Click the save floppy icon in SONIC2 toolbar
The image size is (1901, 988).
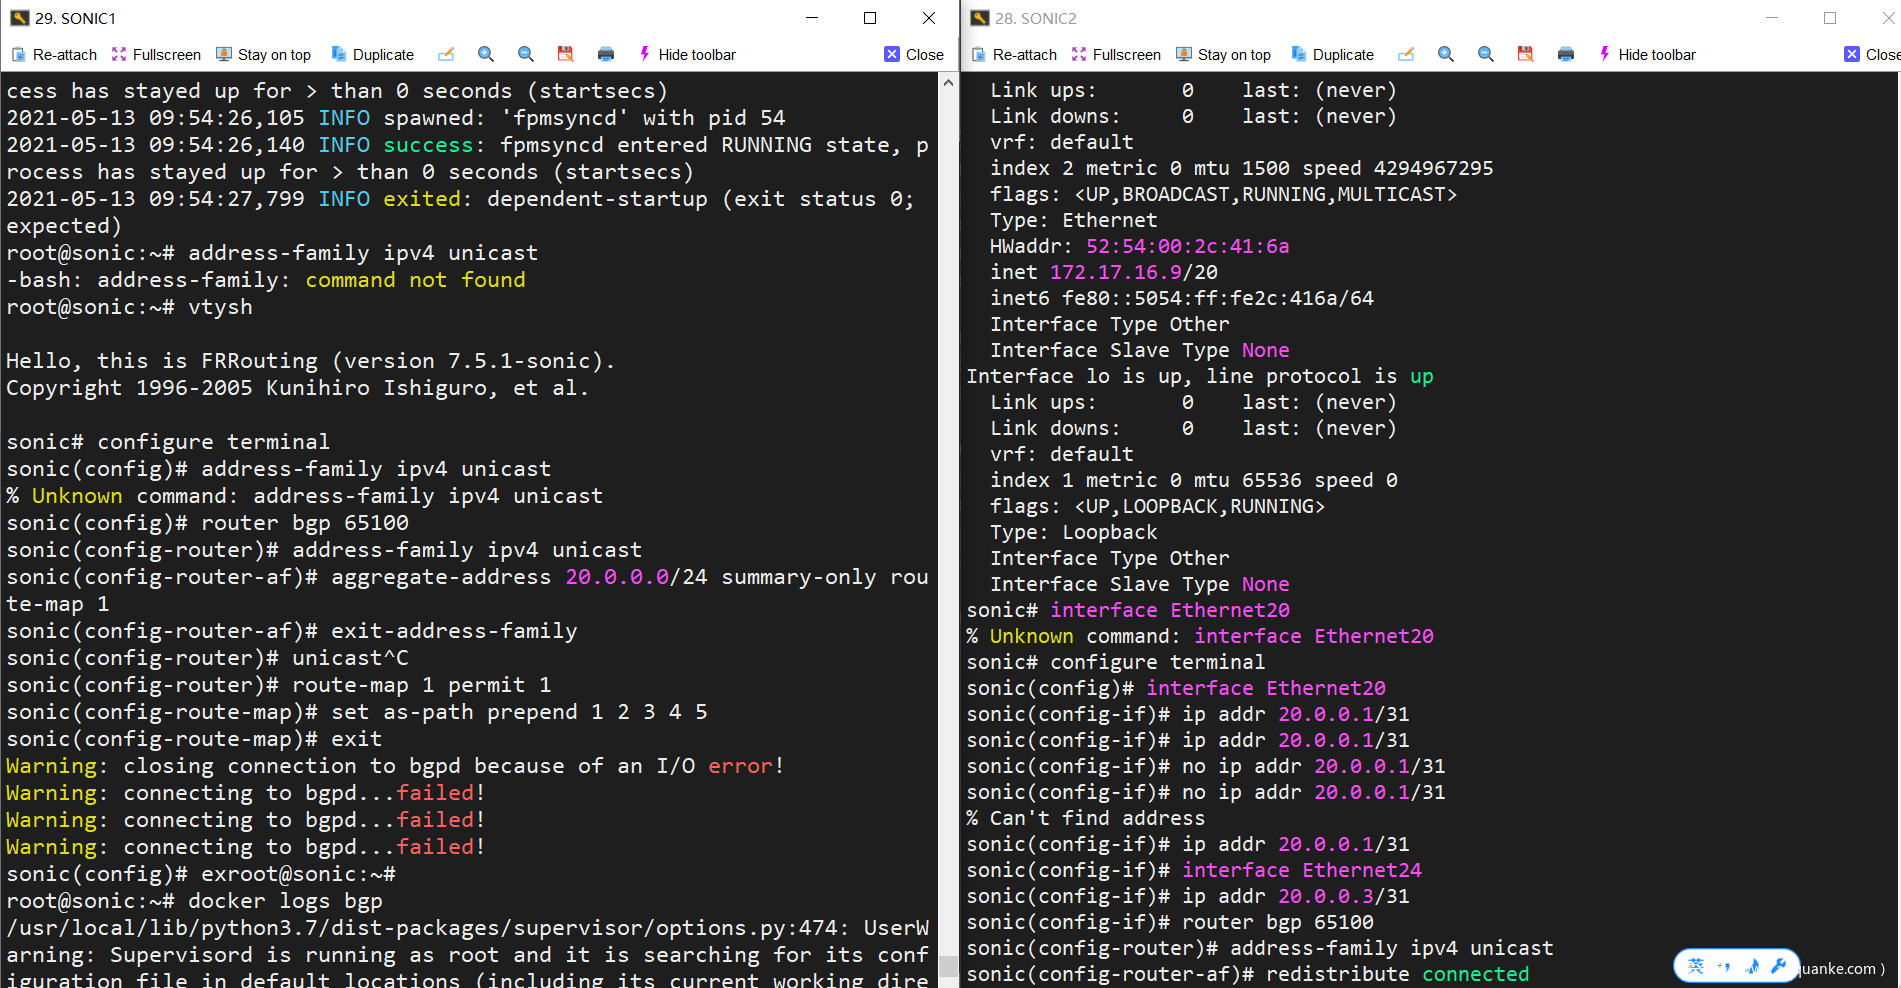(x=1526, y=54)
